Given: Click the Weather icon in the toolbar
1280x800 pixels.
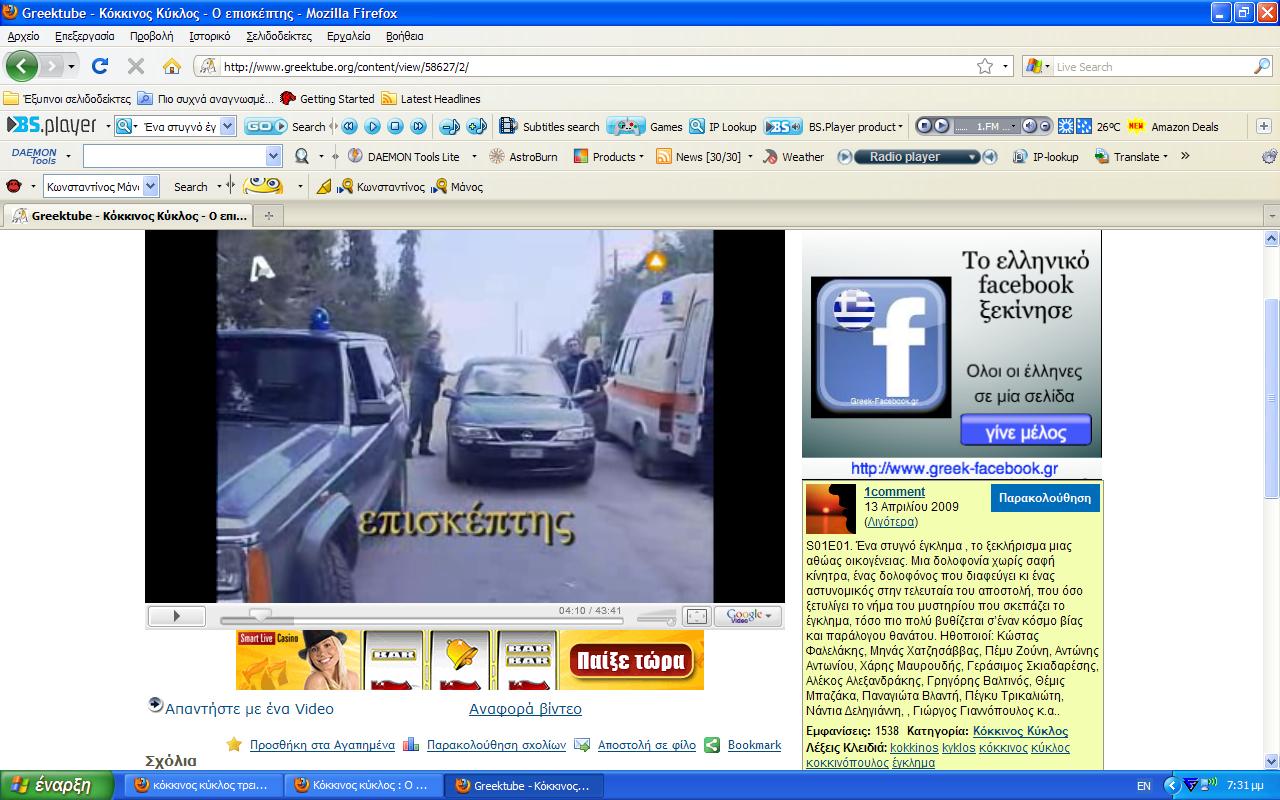Looking at the screenshot, I should click(x=793, y=157).
